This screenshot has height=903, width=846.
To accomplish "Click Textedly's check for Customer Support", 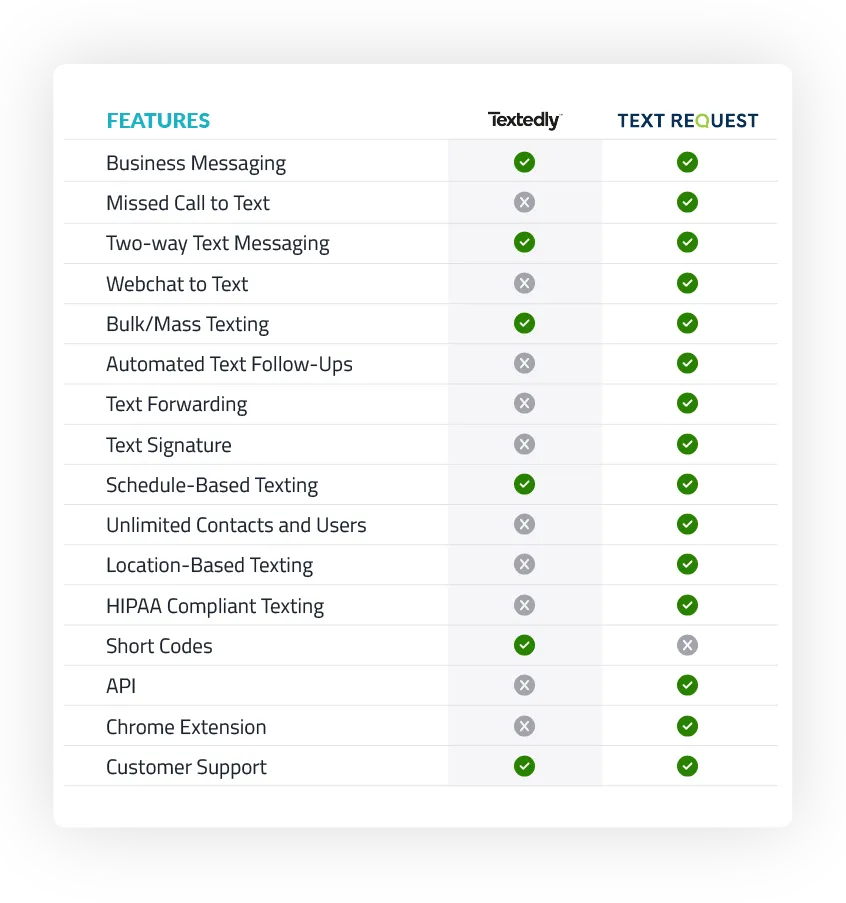I will pos(524,766).
